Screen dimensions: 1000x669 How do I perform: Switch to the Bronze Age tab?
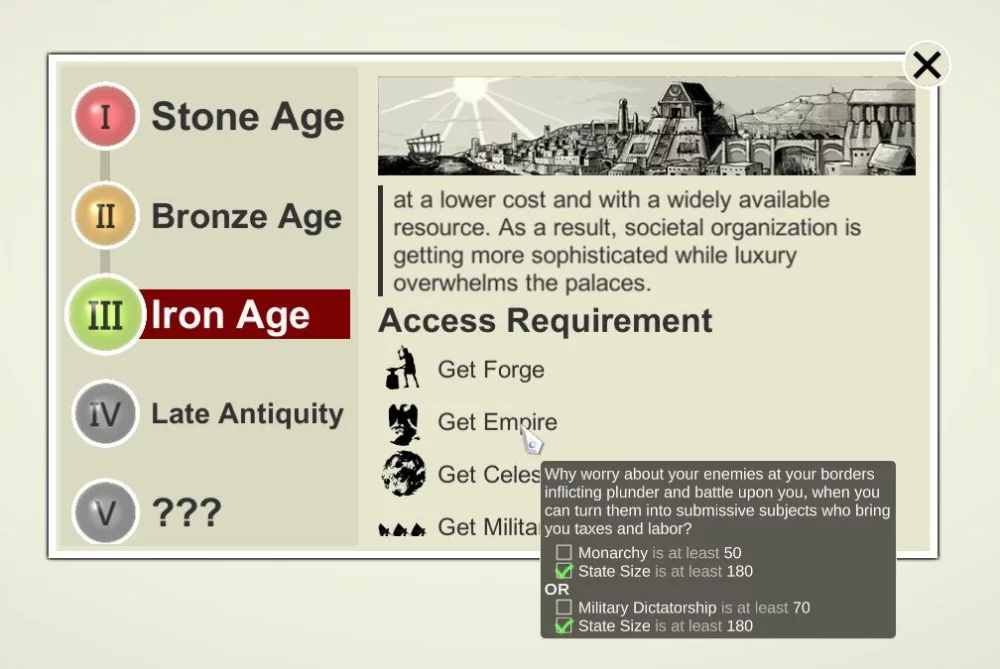(x=246, y=216)
